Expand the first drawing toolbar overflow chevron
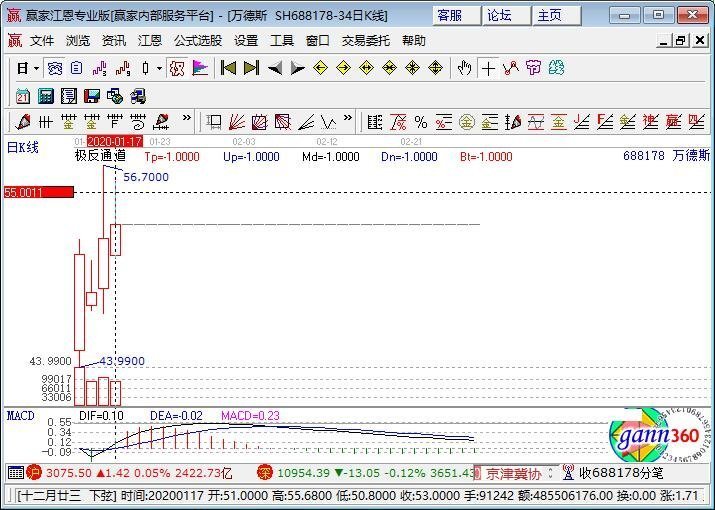This screenshot has width=715, height=510. (187, 118)
